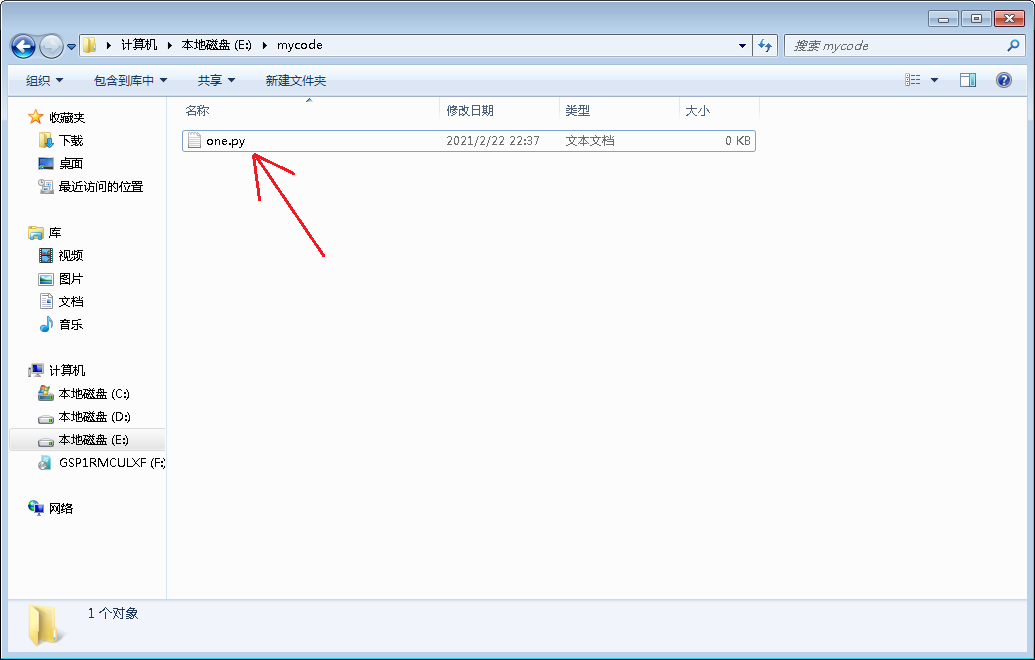Select 收藏夹 in the navigation pane
Screen dimensions: 1035x660
point(67,117)
